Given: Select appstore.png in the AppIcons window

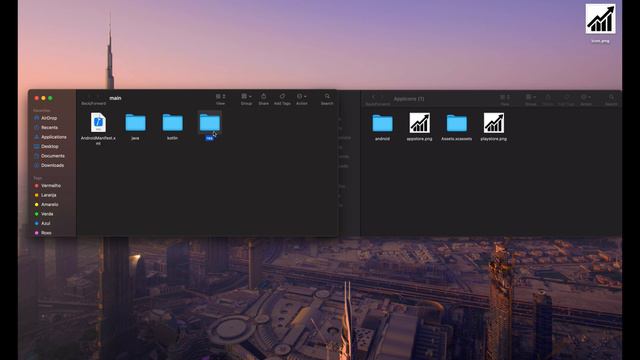Looking at the screenshot, I should pyautogui.click(x=419, y=127).
